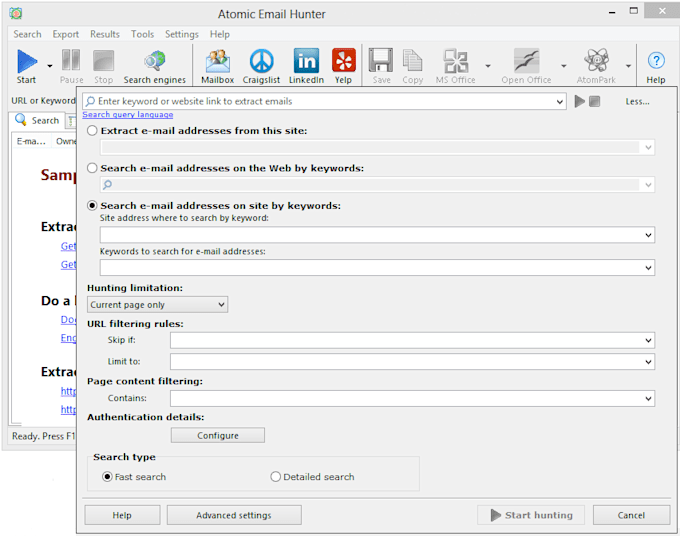Image resolution: width=680 pixels, height=536 pixels.
Task: Expand the Keywords to search for dropdown
Action: [x=648, y=268]
